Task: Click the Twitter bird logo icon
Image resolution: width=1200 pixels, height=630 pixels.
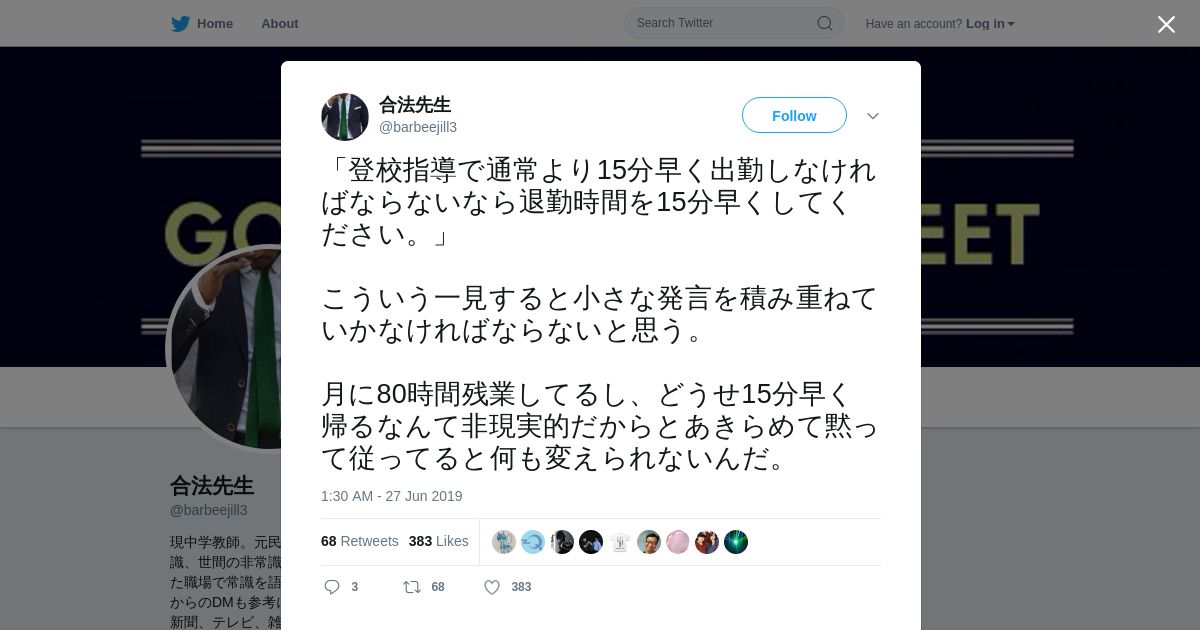Action: click(180, 23)
